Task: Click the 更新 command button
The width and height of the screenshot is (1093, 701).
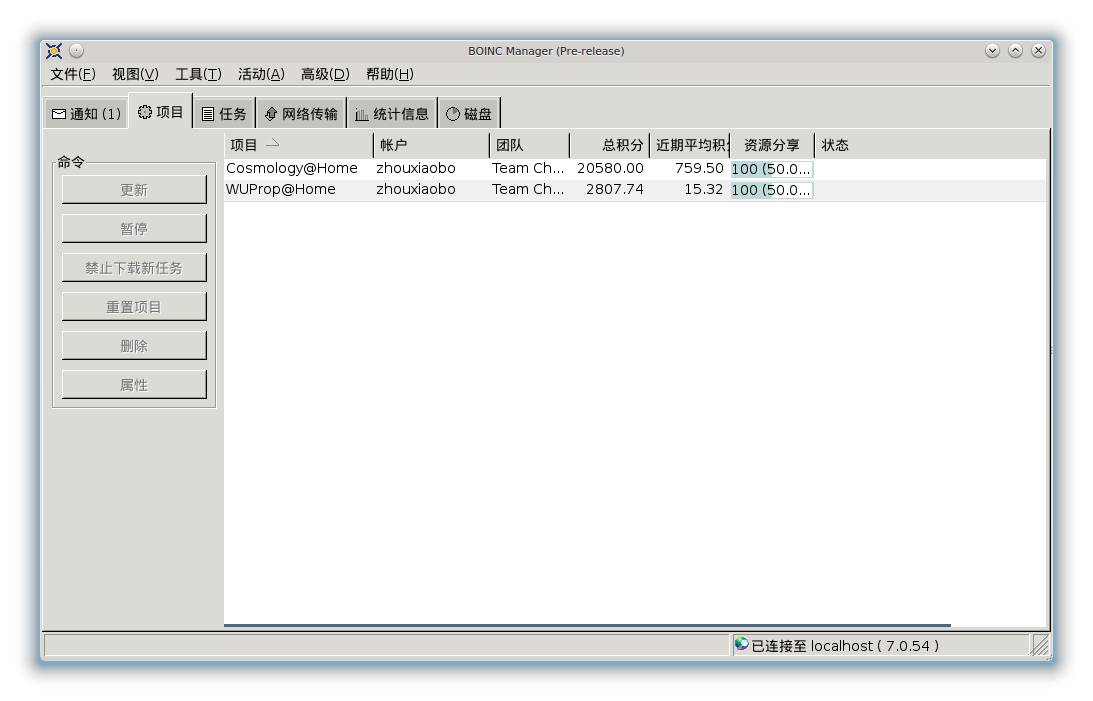Action: [134, 190]
